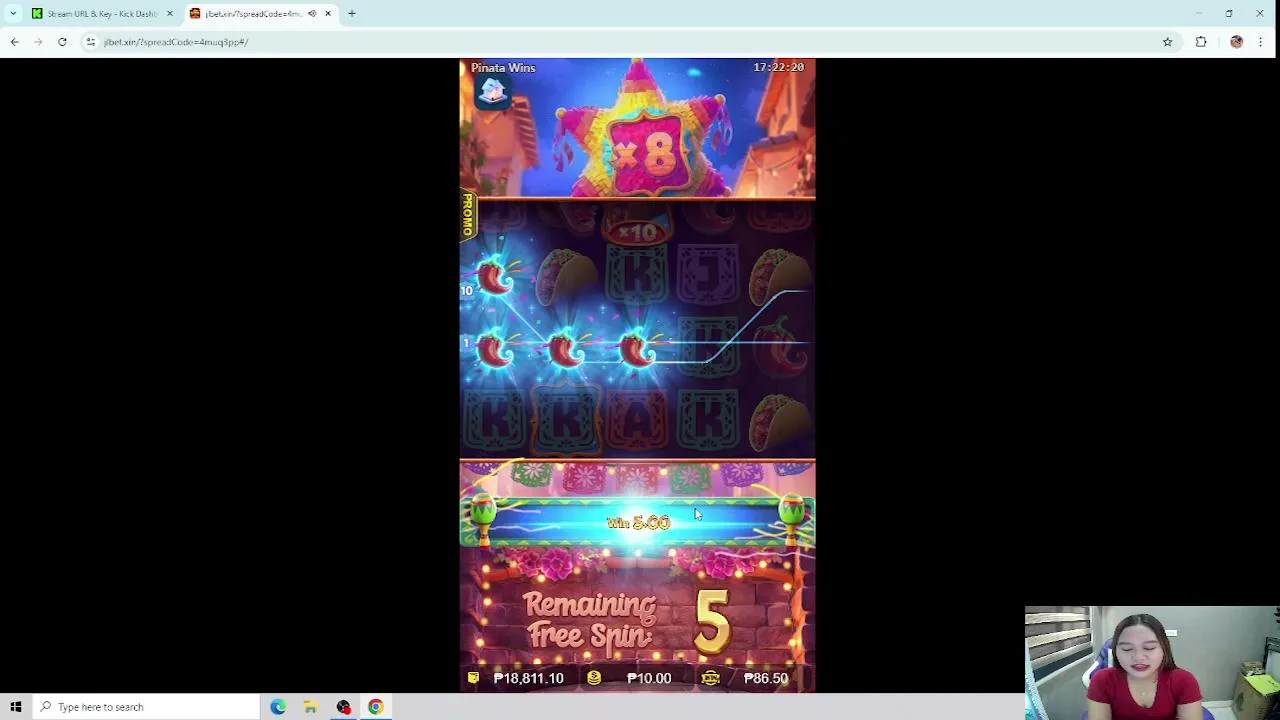Click the game clock 17:22:20

click(x=778, y=68)
